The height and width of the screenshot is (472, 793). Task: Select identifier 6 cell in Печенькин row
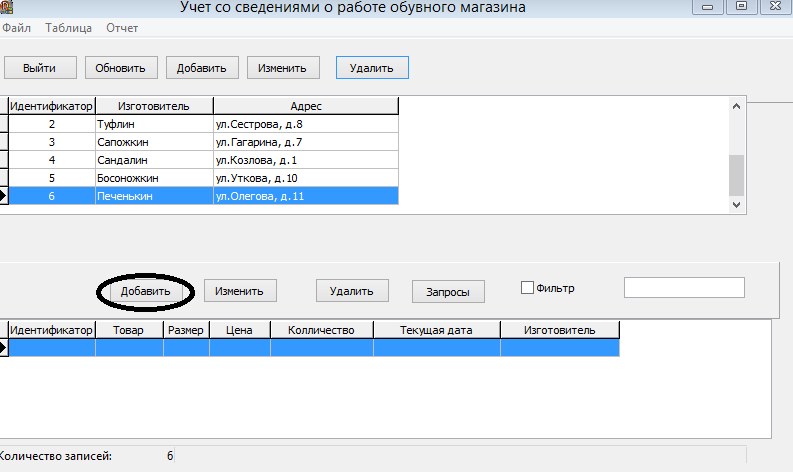[52, 196]
